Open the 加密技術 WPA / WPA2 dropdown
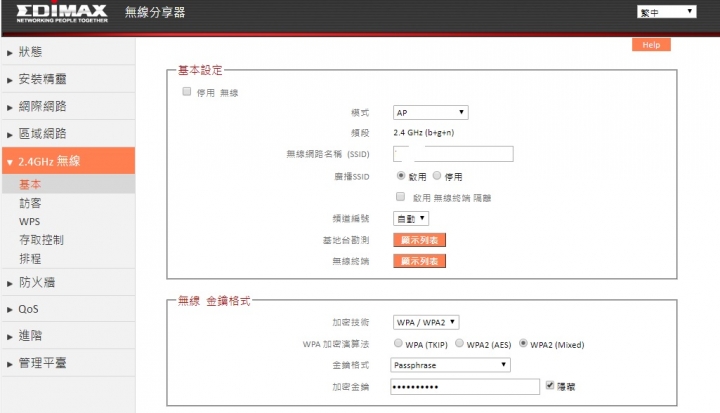 click(x=426, y=322)
